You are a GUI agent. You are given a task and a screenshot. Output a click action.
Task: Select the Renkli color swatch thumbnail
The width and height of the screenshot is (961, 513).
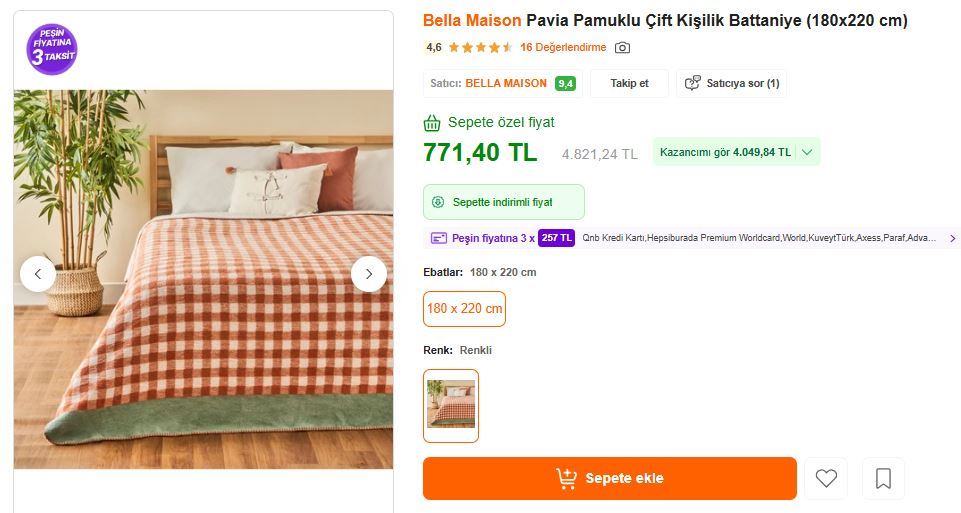click(x=451, y=405)
